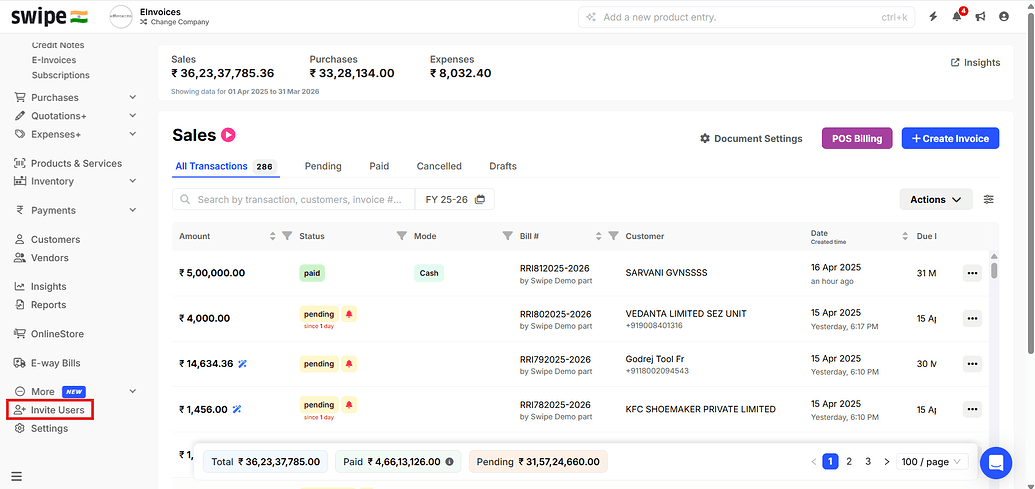Click the lightning bolt quick actions icon
The image size is (1035, 489).
coord(934,17)
